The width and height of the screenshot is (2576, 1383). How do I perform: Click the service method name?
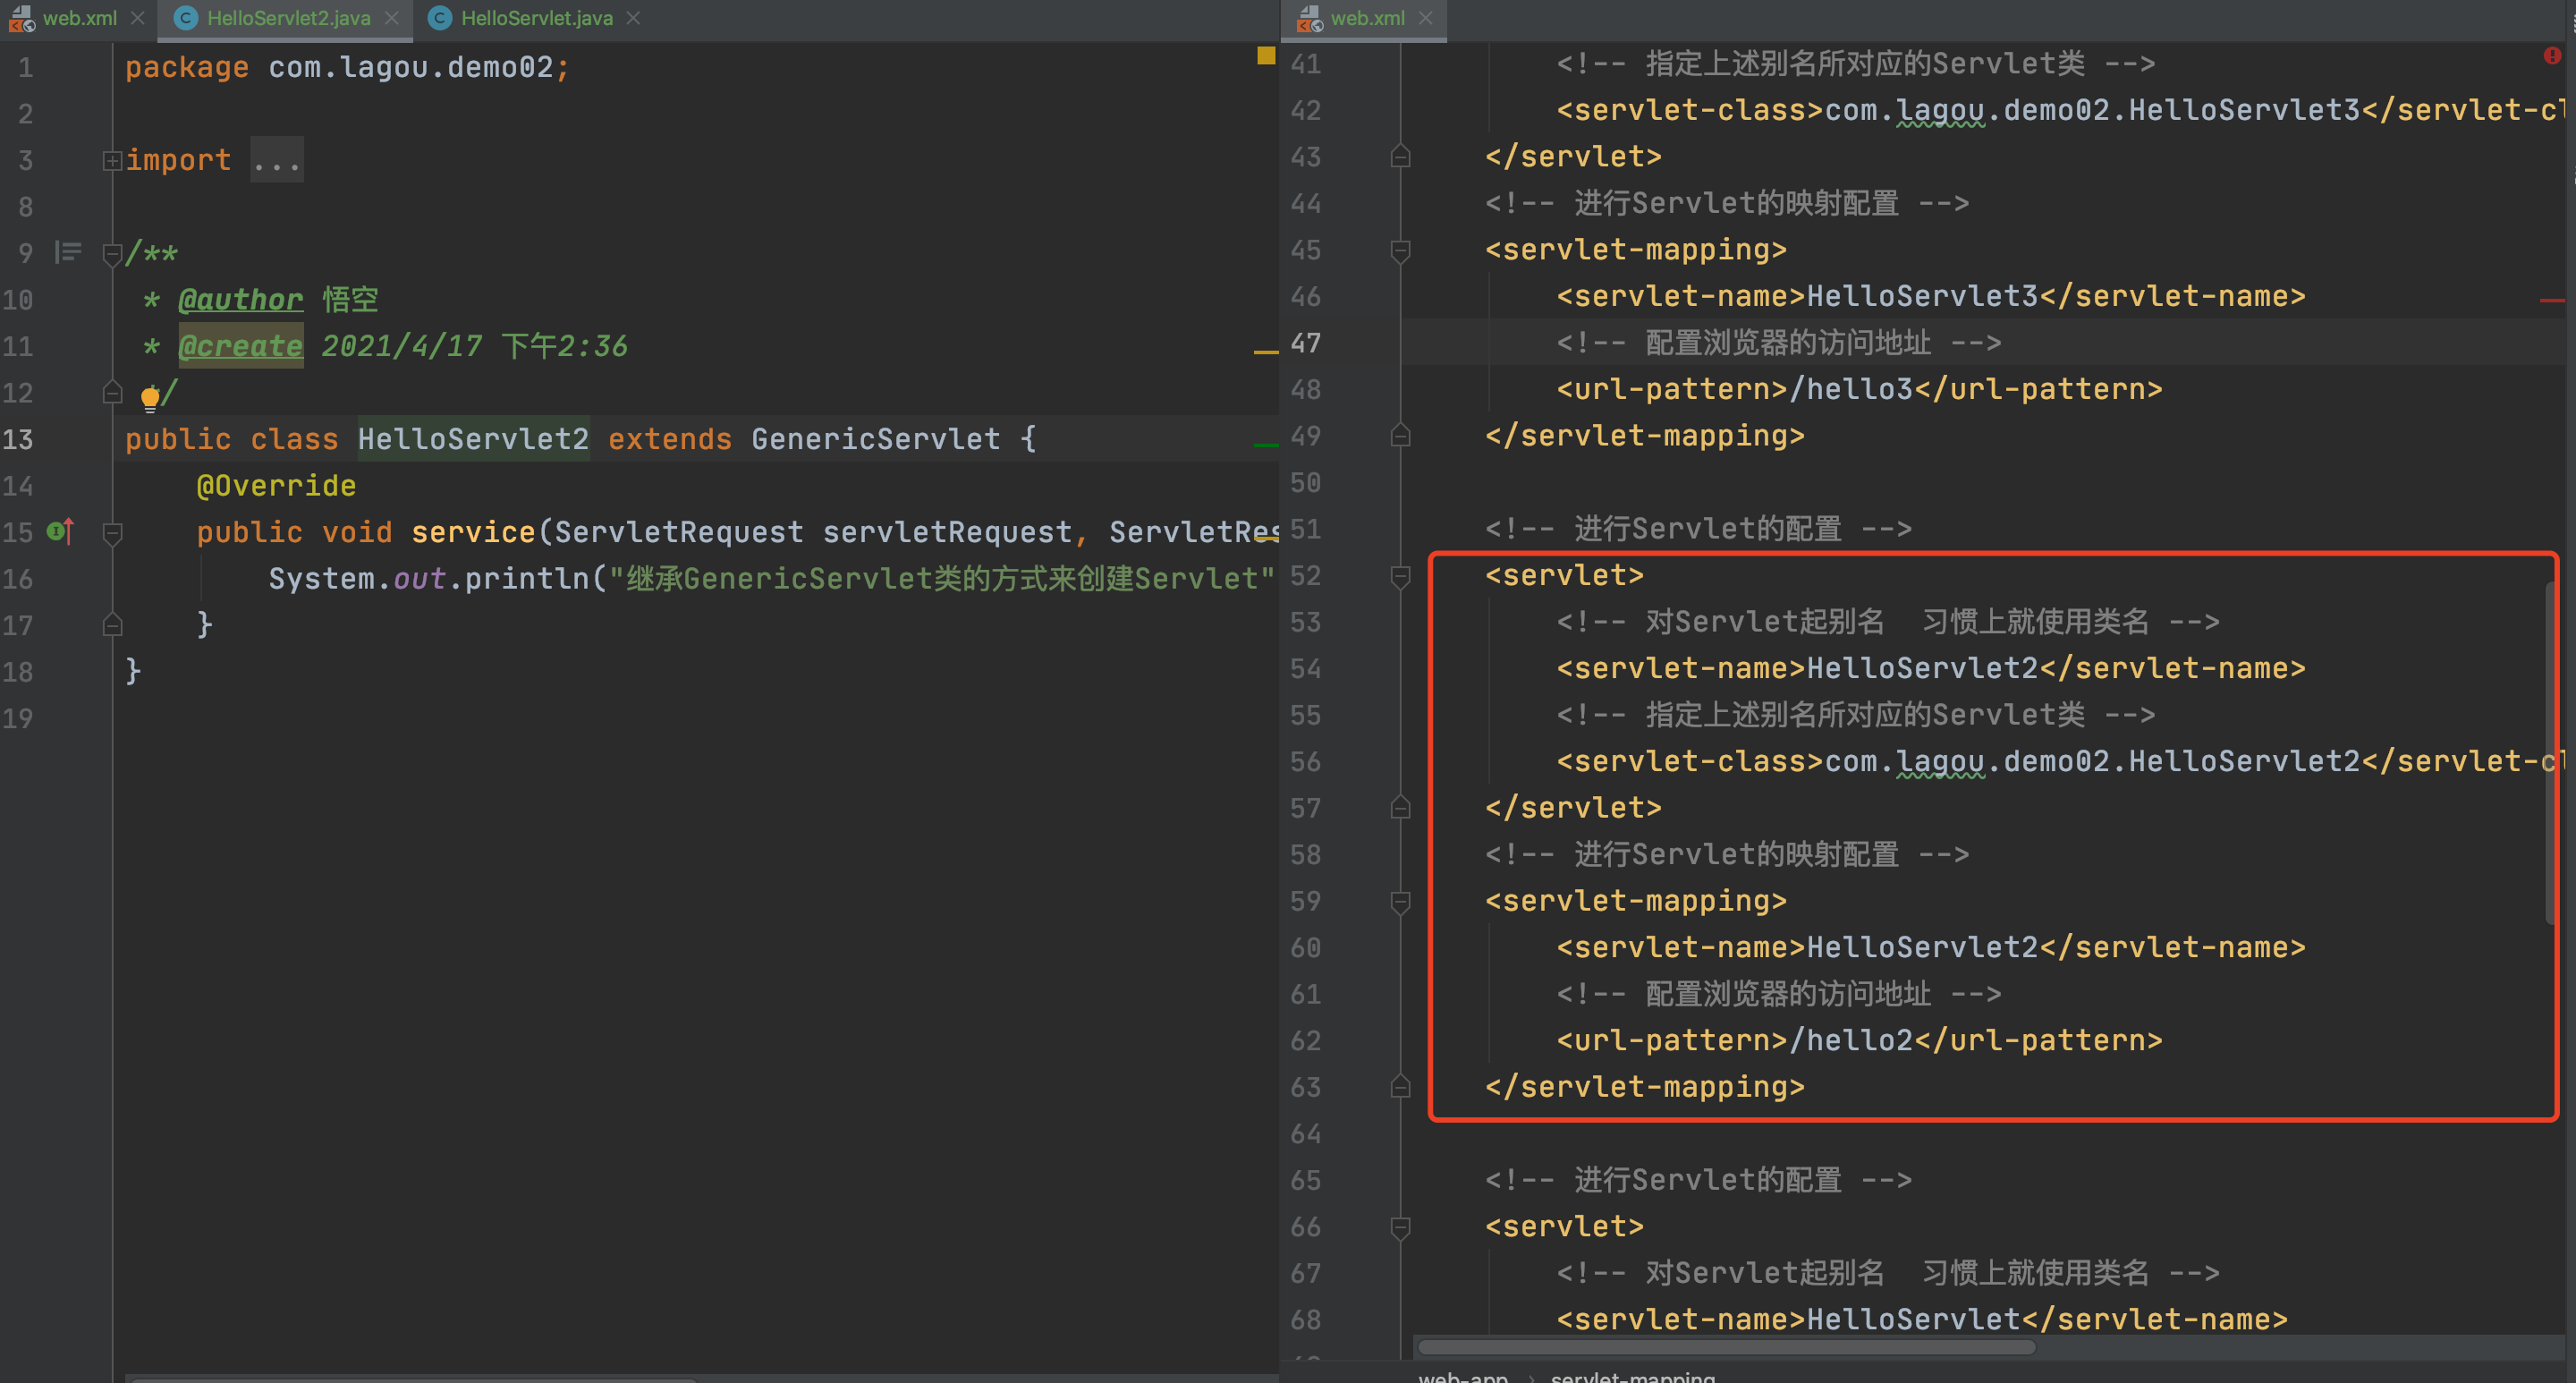point(473,532)
